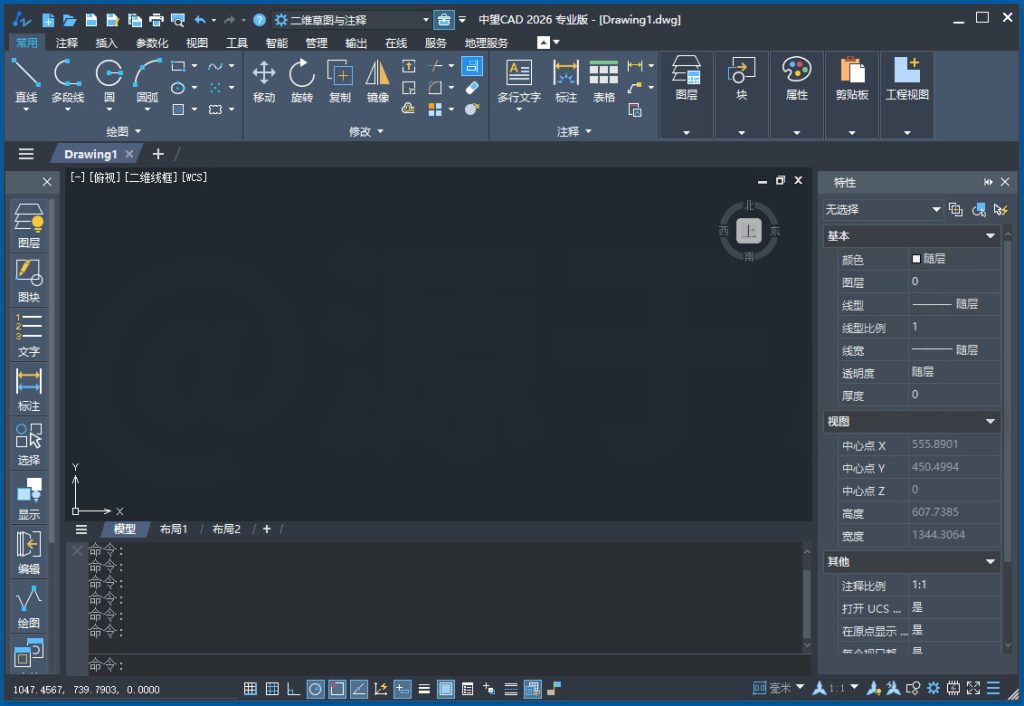Collapse the 基本 properties section

click(990, 236)
